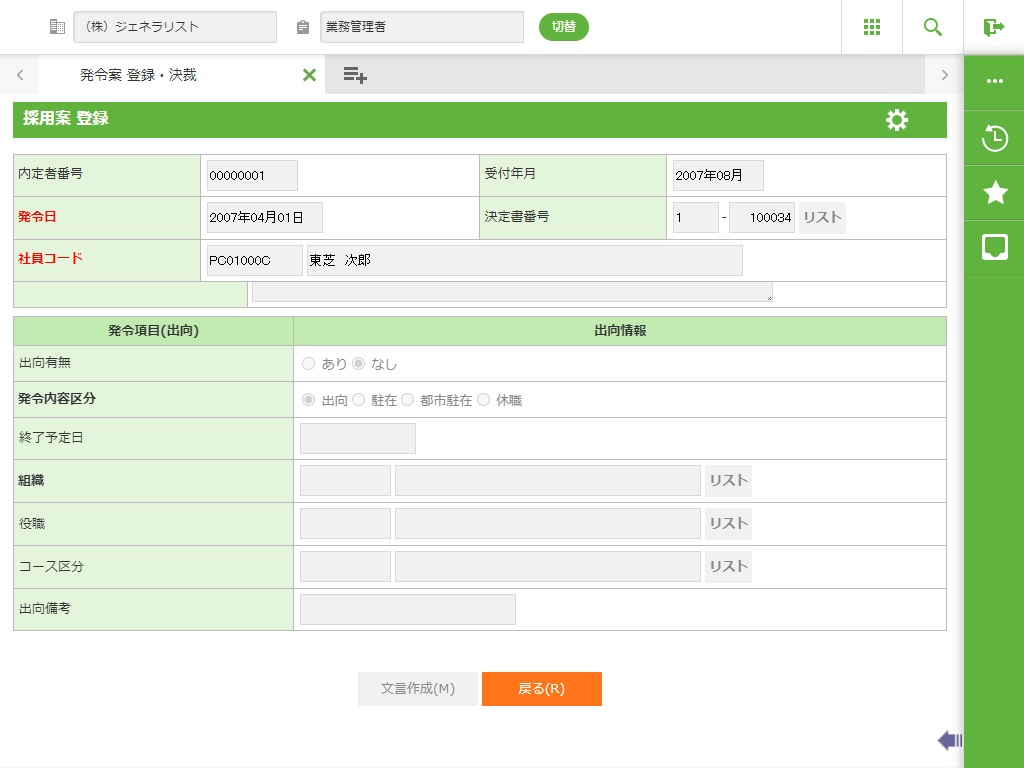Click the logout icon in top right

tap(994, 27)
